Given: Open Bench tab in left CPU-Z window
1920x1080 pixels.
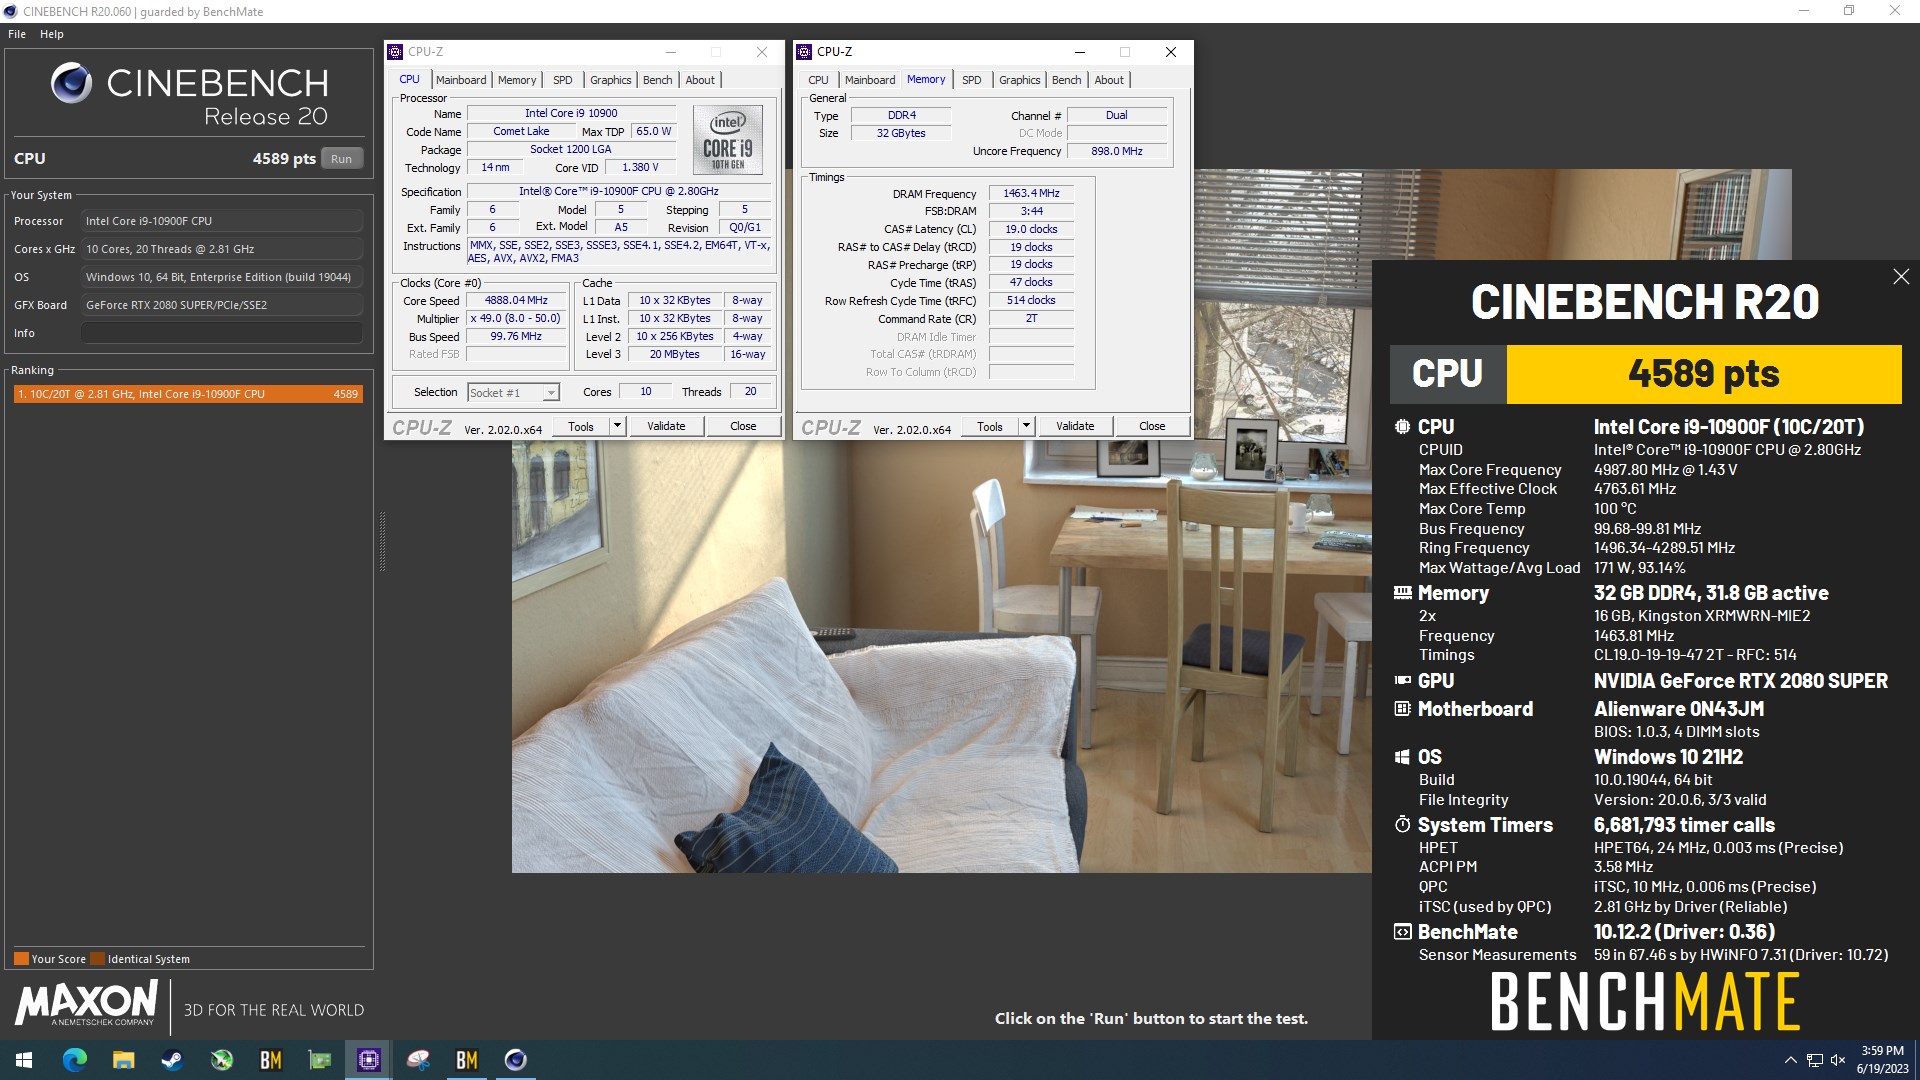Looking at the screenshot, I should [657, 80].
